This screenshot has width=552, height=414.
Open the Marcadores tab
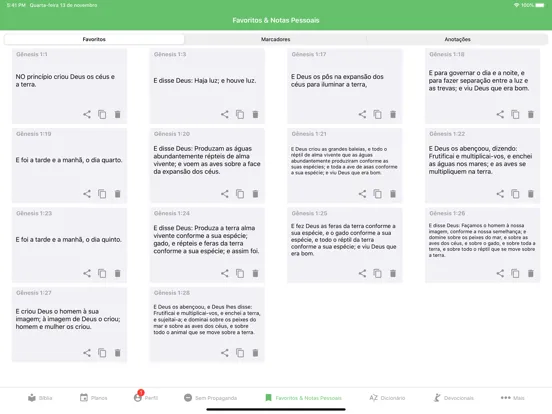276,39
